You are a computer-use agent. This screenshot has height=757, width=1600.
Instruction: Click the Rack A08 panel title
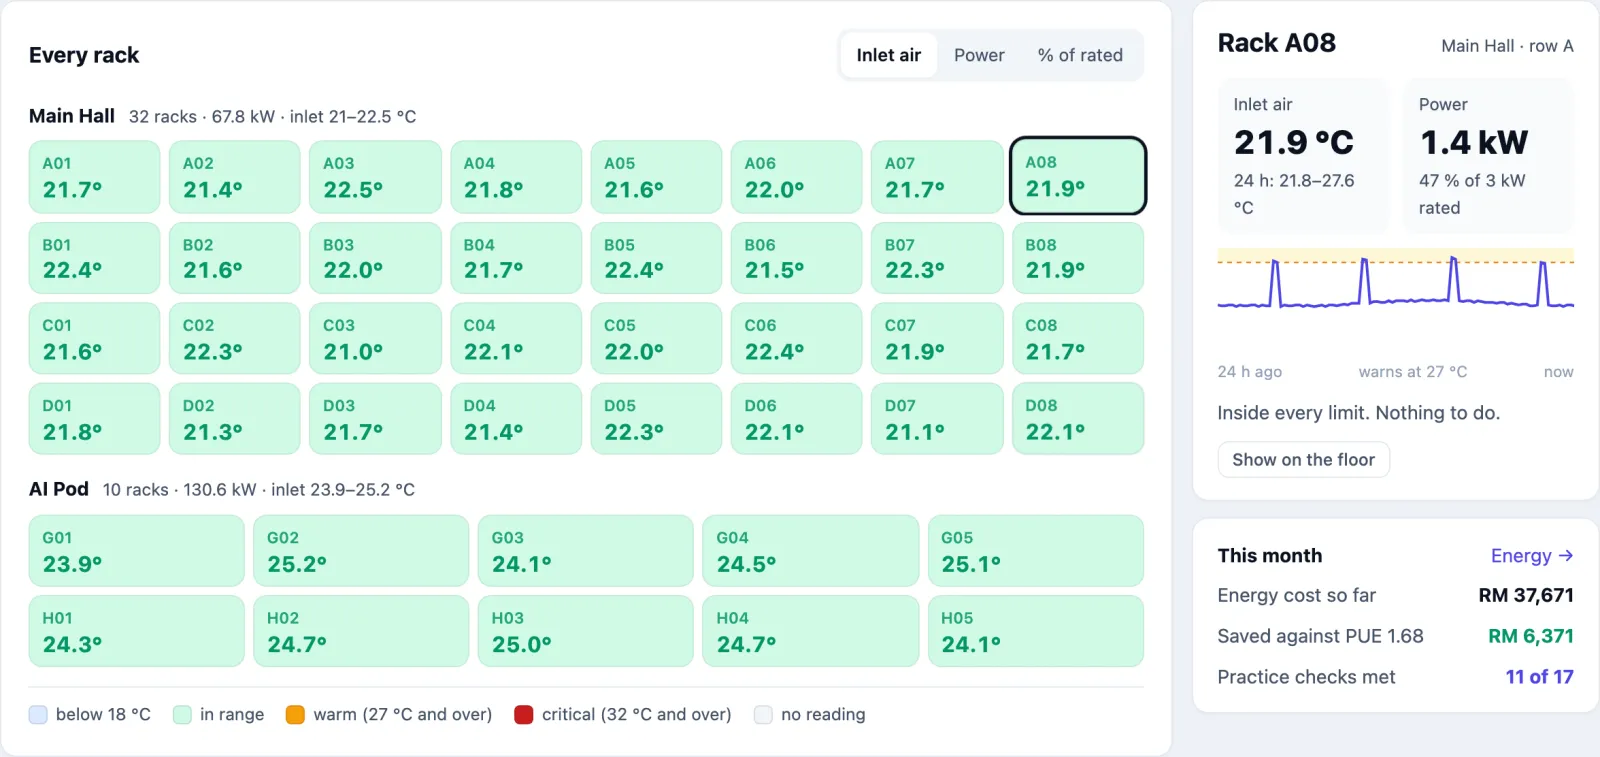1277,43
